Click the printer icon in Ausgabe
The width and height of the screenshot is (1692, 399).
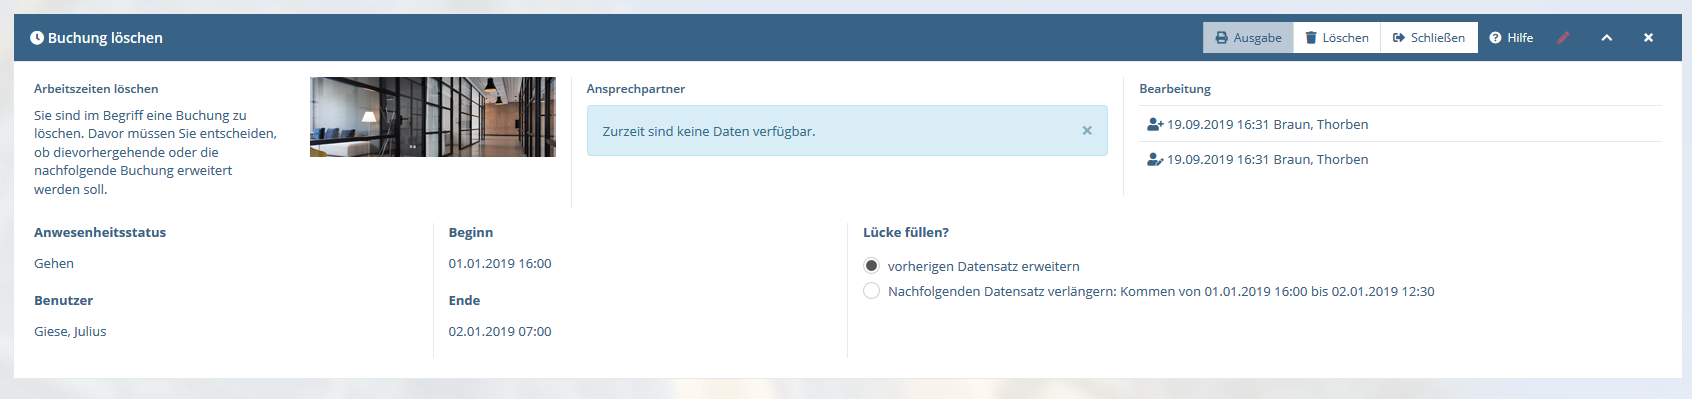[x=1221, y=38]
